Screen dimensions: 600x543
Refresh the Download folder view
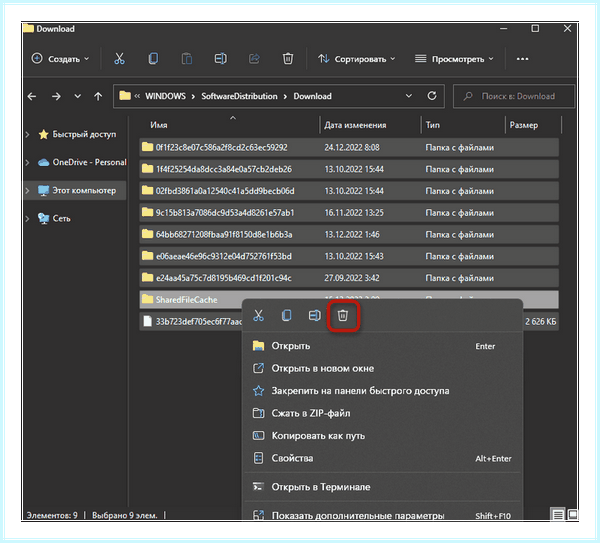(x=432, y=96)
